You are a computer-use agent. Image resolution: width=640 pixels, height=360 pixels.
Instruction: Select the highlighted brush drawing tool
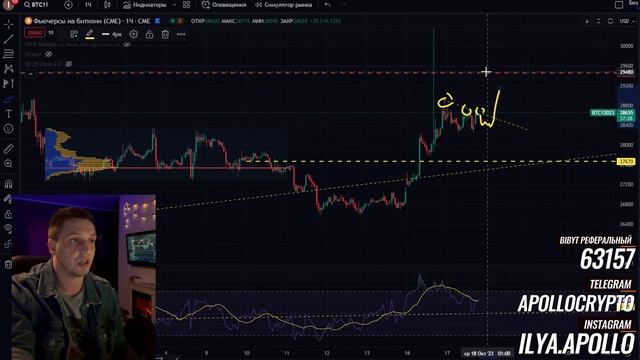pyautogui.click(x=9, y=99)
